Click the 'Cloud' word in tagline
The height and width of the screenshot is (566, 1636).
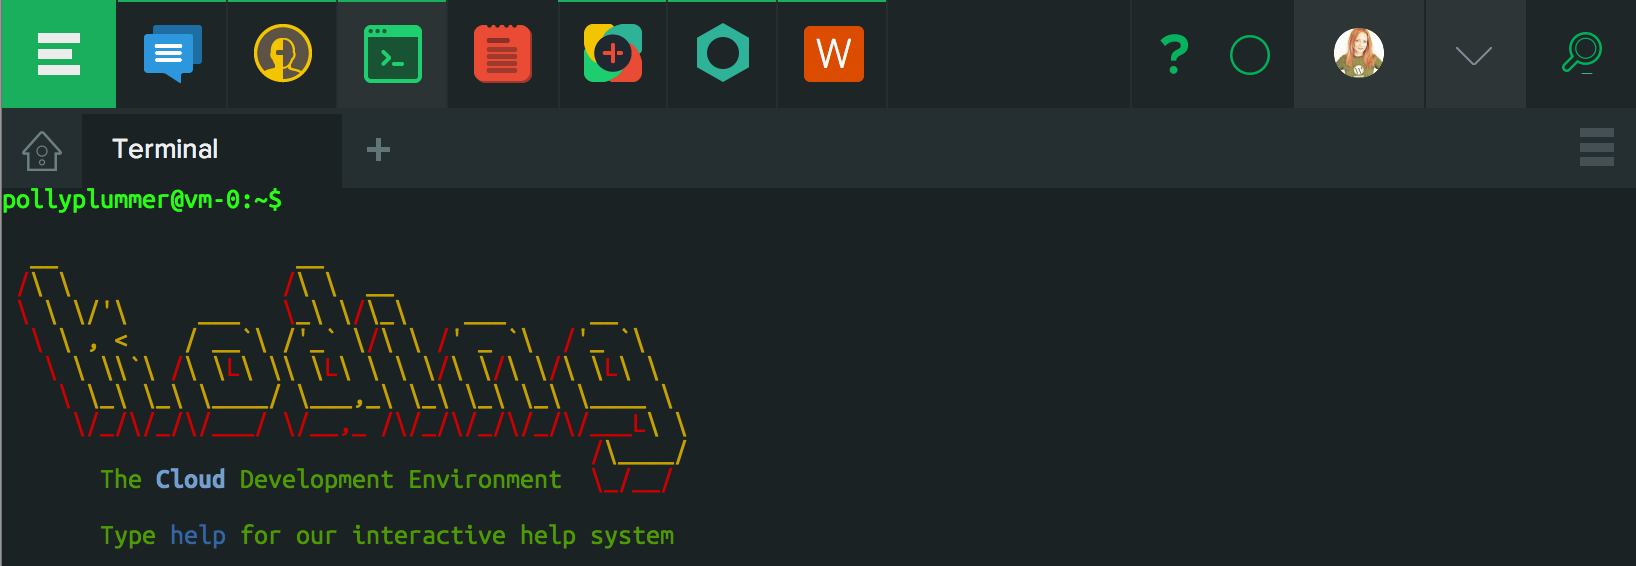[x=191, y=480]
